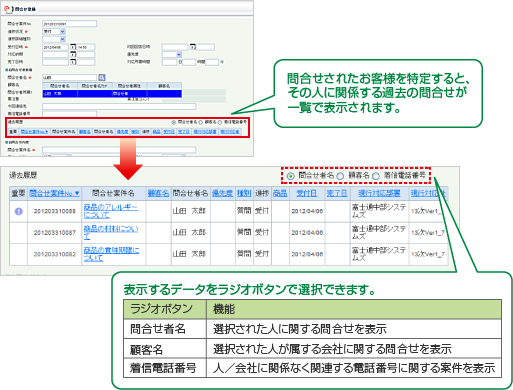The image size is (513, 390).
Task: Click the 過去履歴 heading of the enlarged panel
Action: point(23,175)
